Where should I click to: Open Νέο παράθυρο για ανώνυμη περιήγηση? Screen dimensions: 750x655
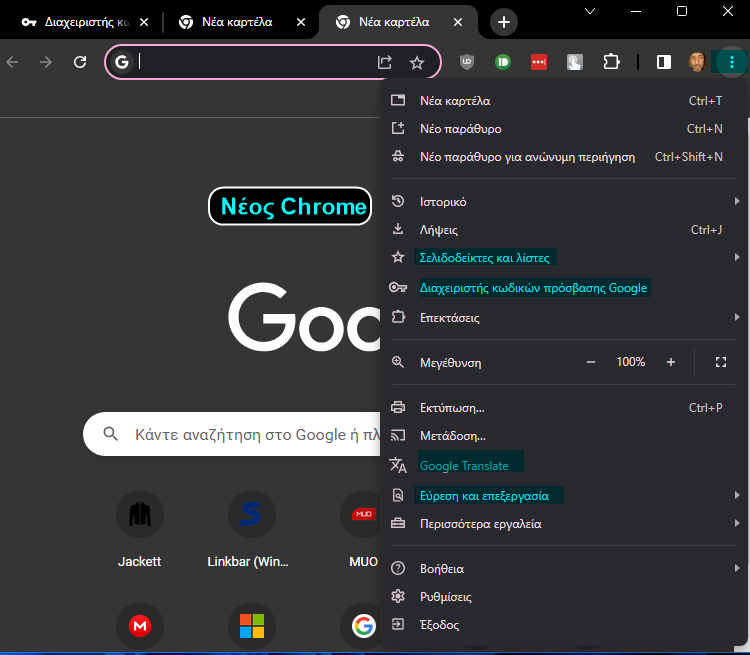(564, 157)
